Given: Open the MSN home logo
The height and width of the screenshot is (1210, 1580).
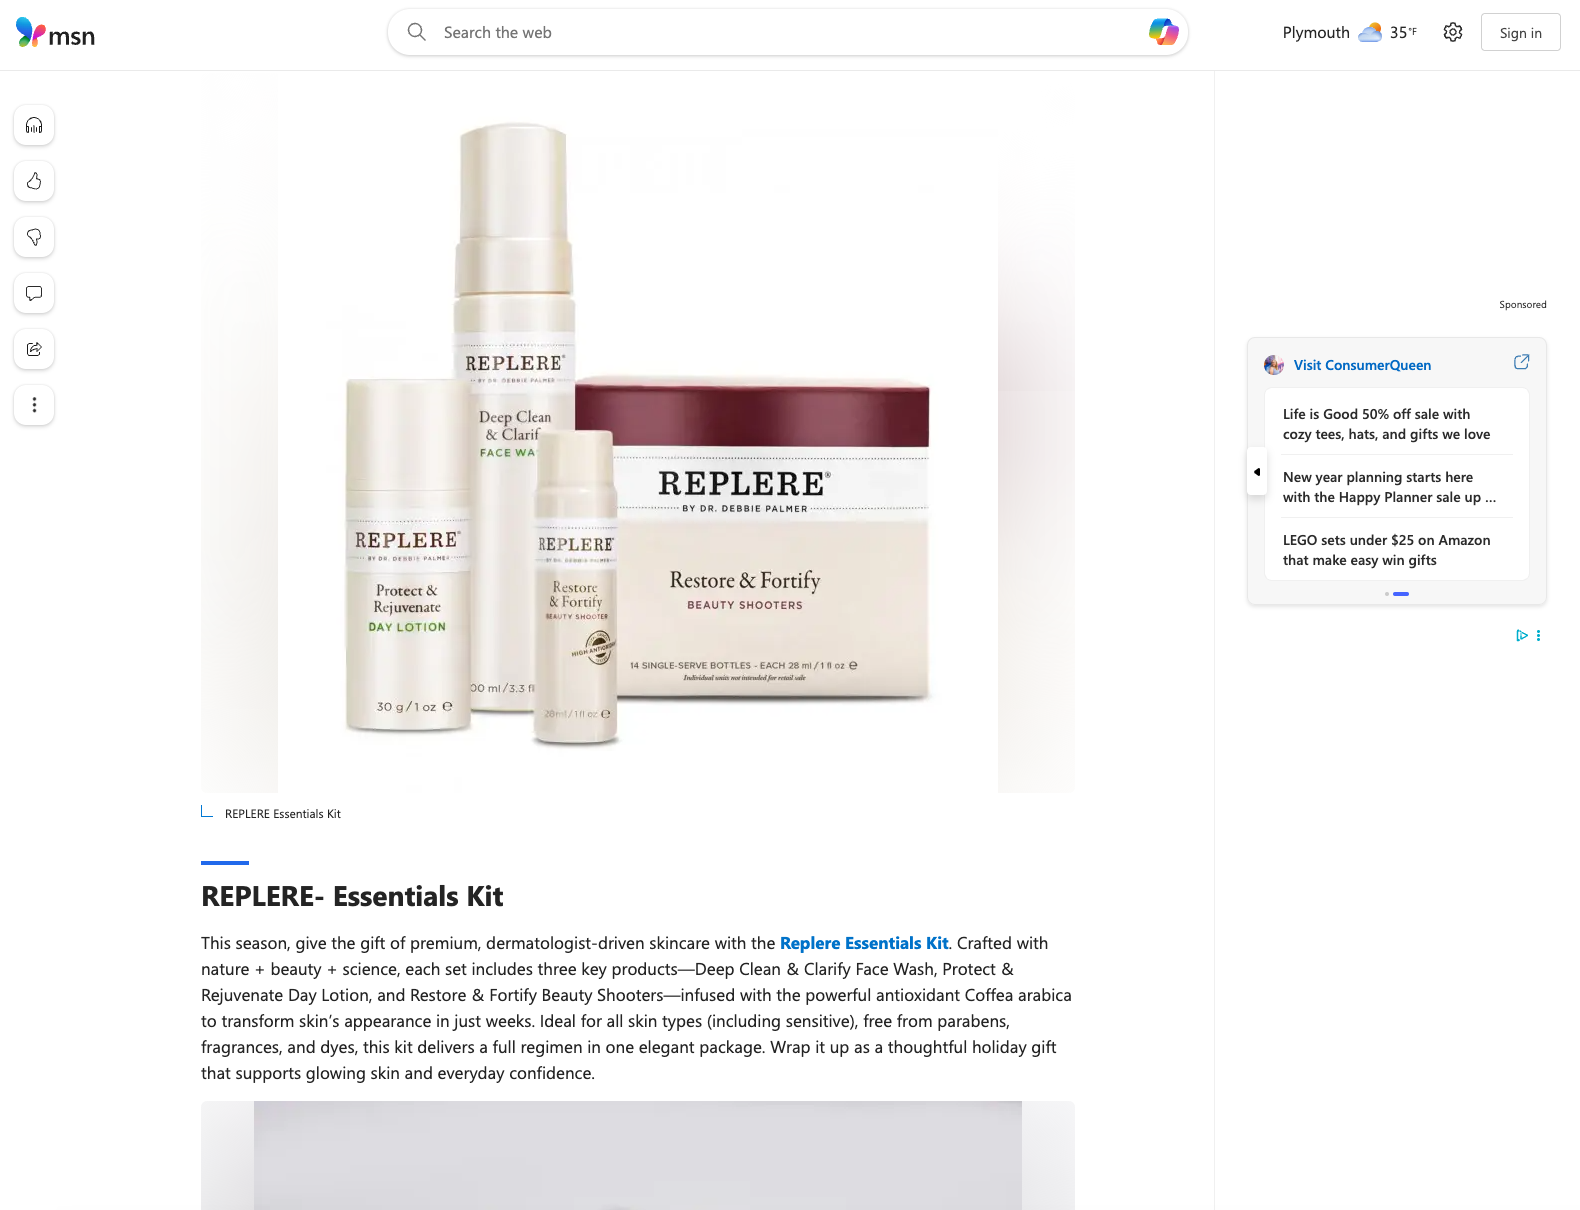Looking at the screenshot, I should 55,34.
